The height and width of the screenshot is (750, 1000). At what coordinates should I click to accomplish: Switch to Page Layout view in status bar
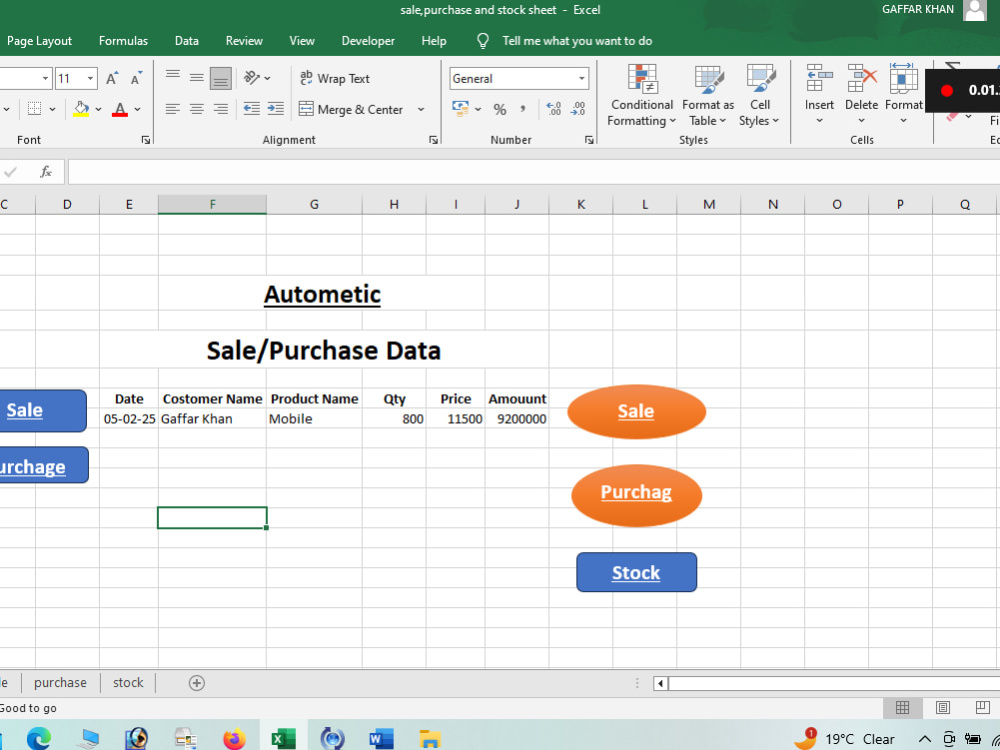943,707
